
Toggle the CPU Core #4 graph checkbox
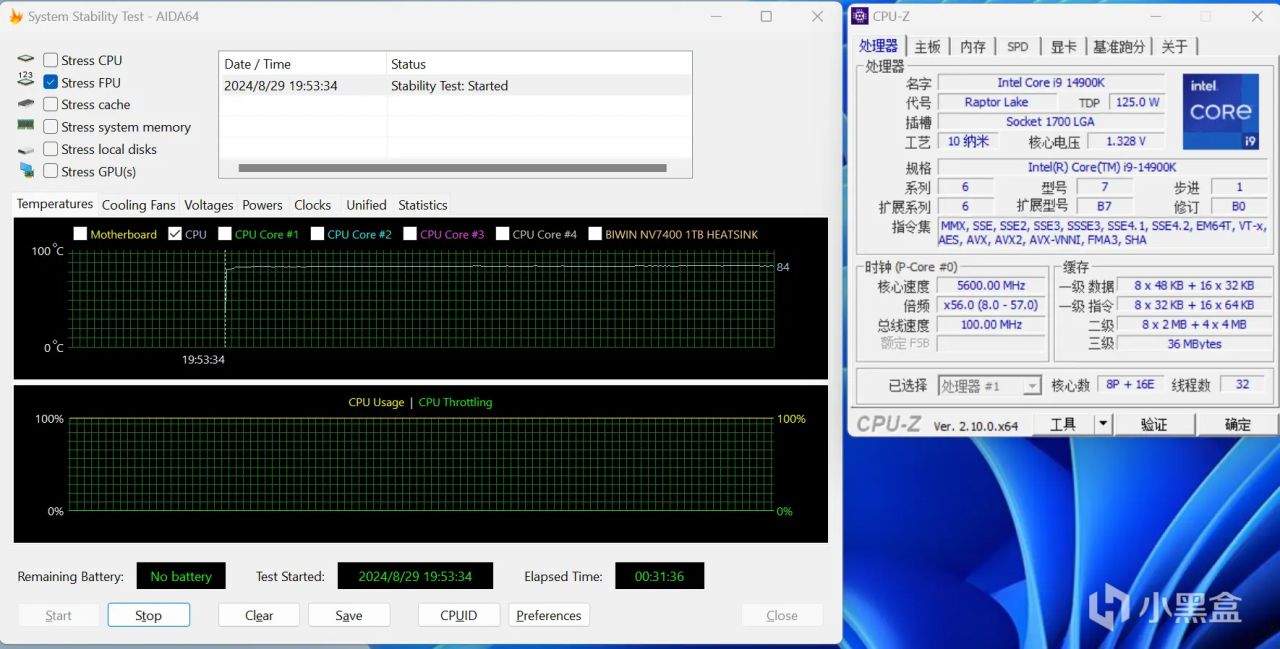point(502,234)
